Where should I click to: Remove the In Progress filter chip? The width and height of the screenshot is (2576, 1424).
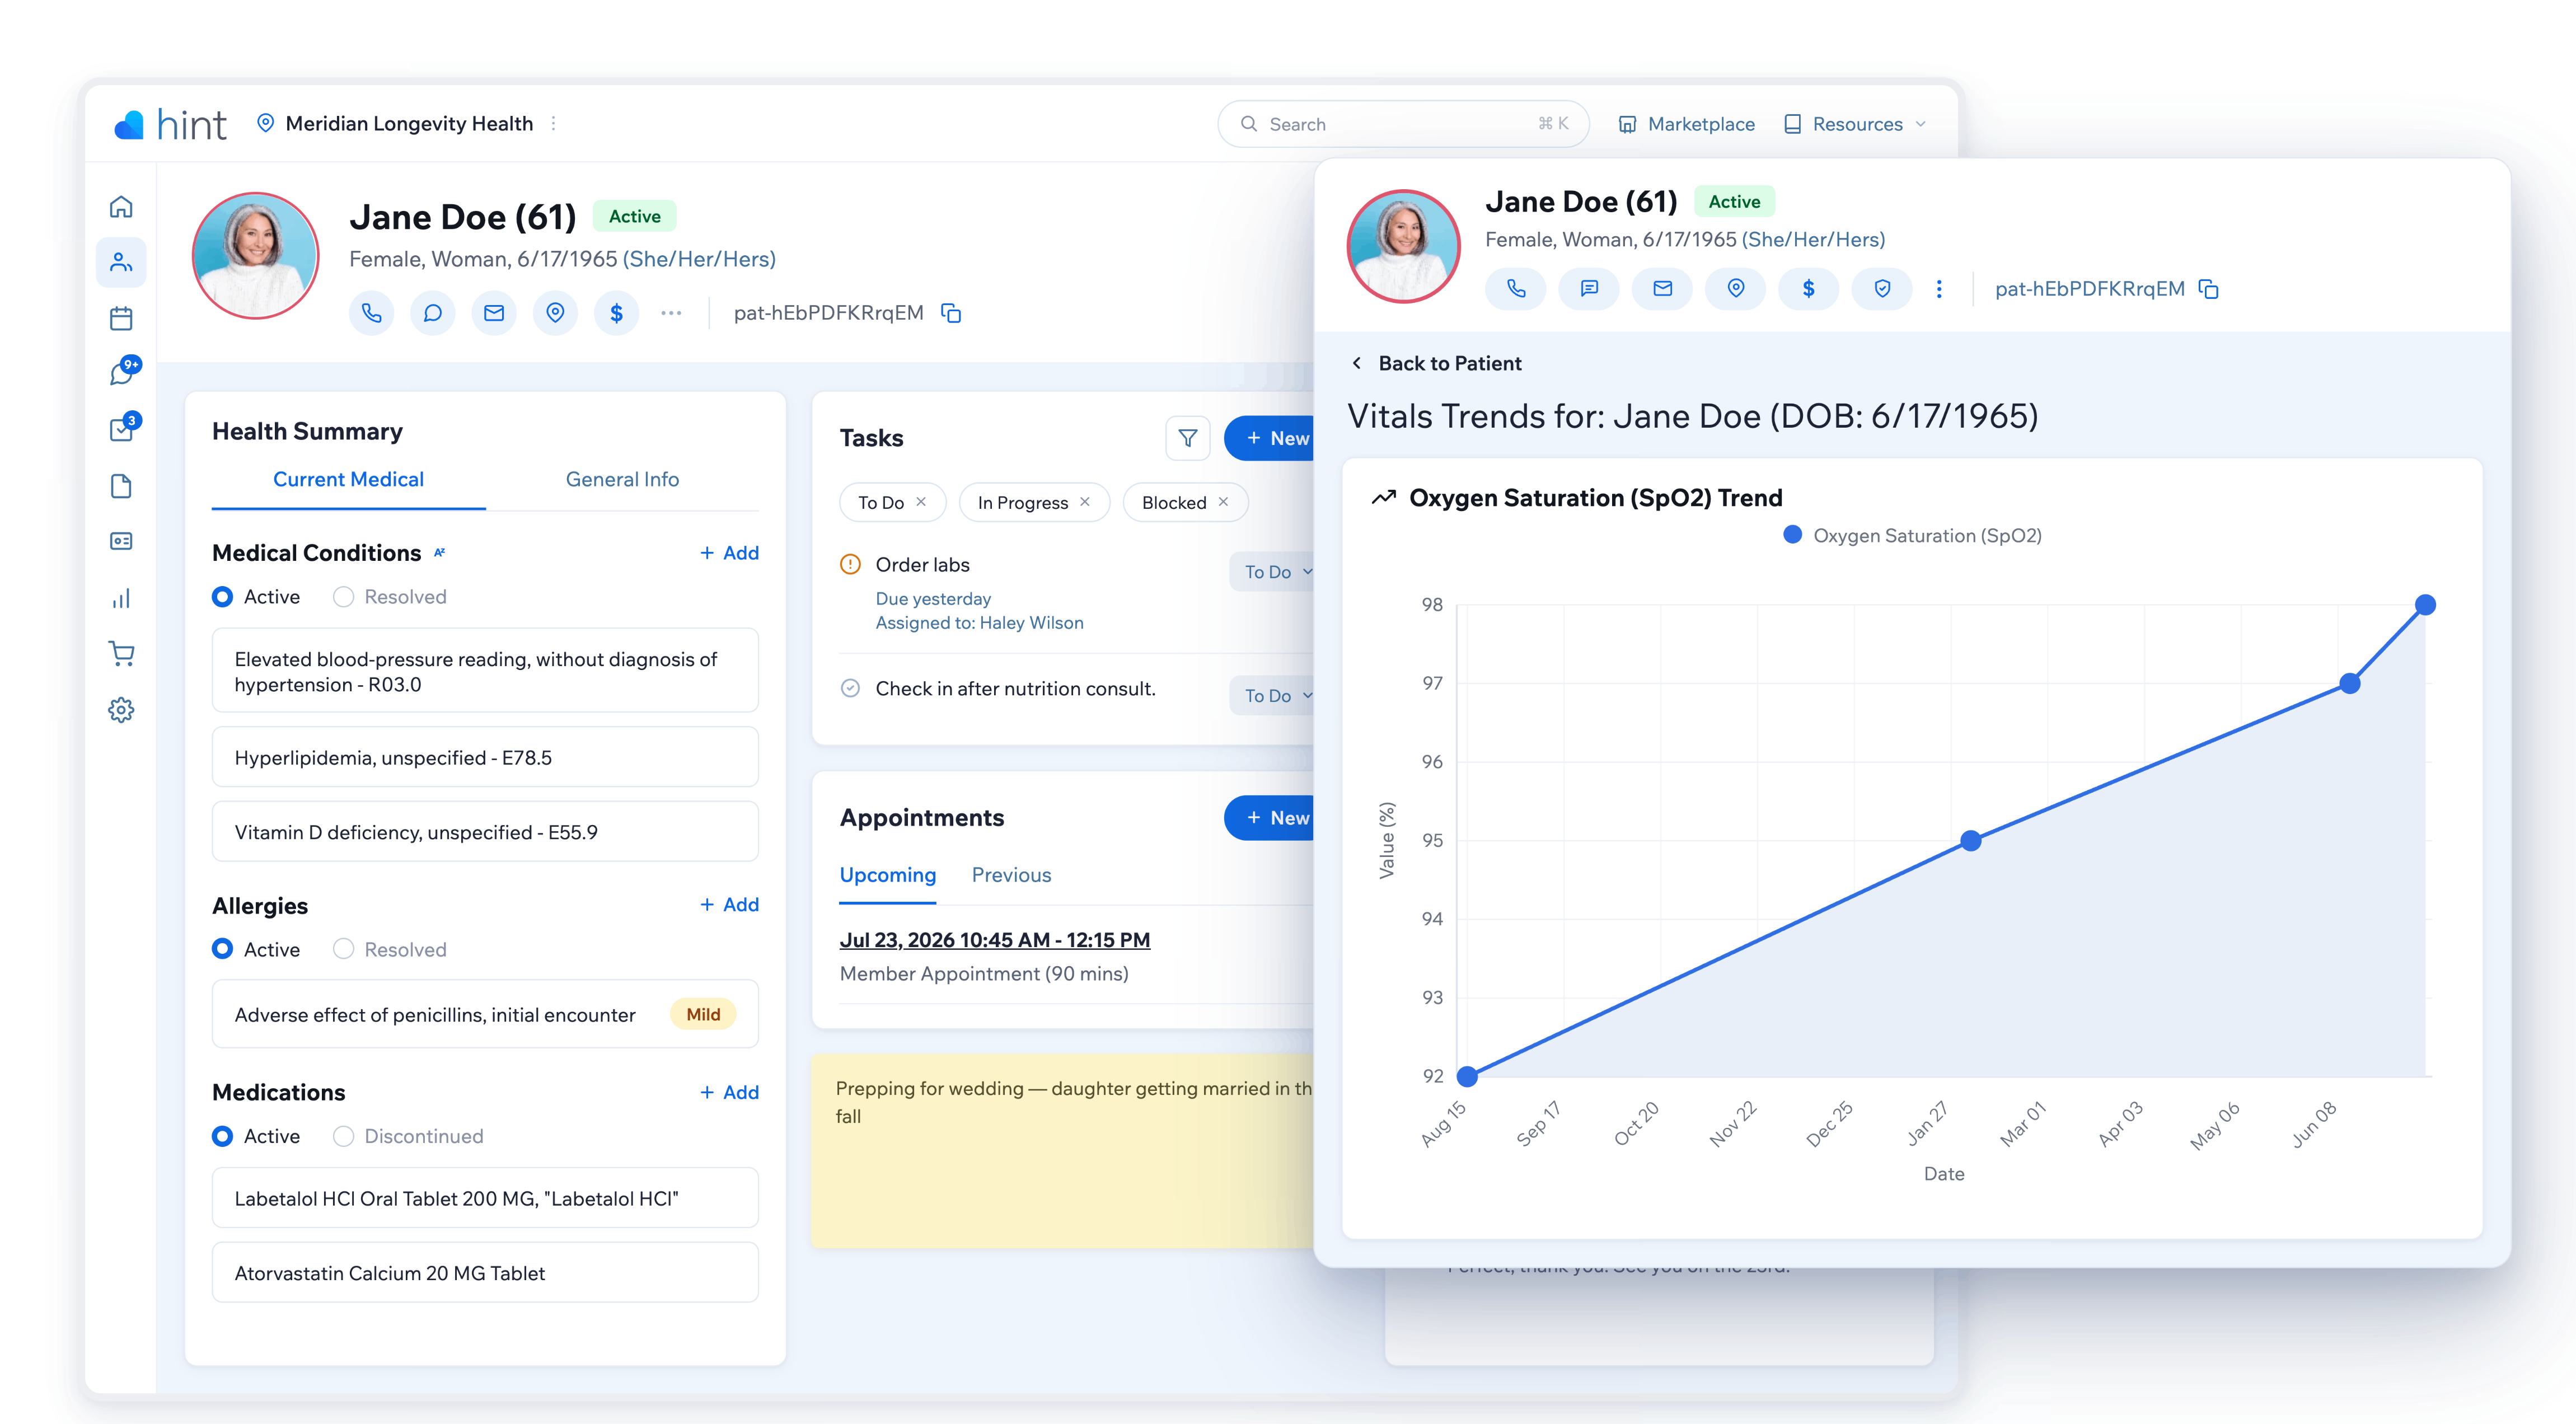(1085, 502)
